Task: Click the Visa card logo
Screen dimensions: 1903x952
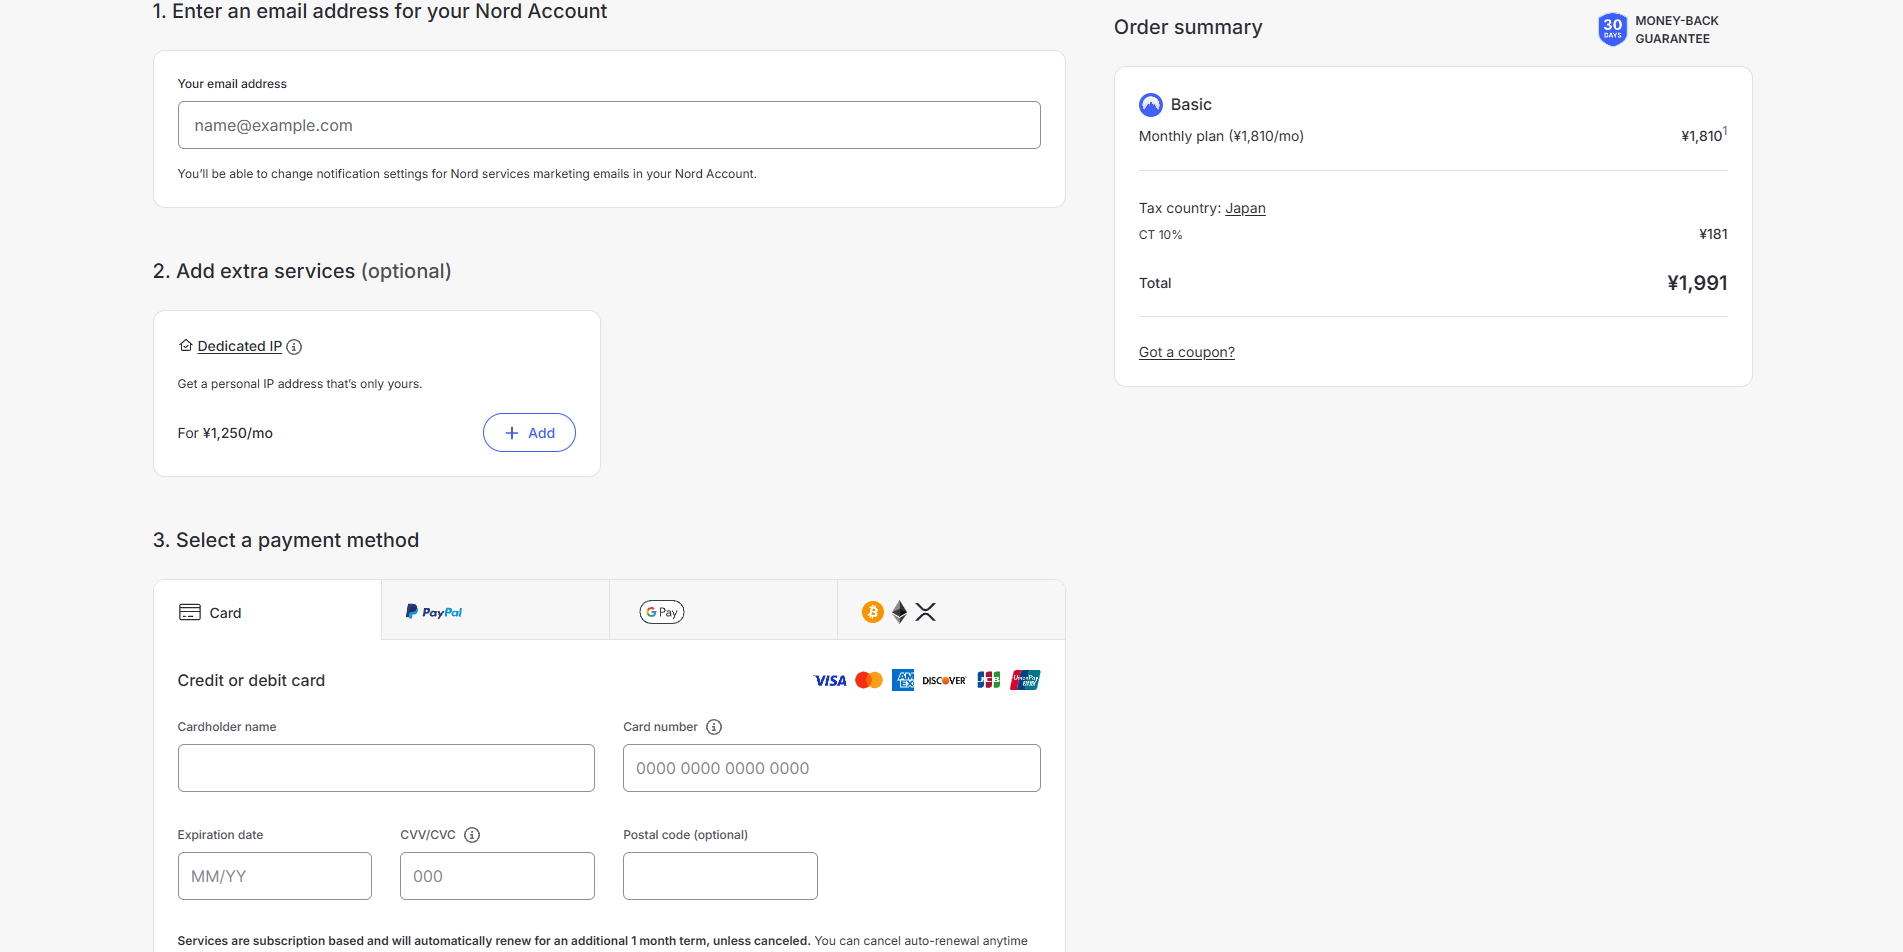Action: [x=830, y=681]
